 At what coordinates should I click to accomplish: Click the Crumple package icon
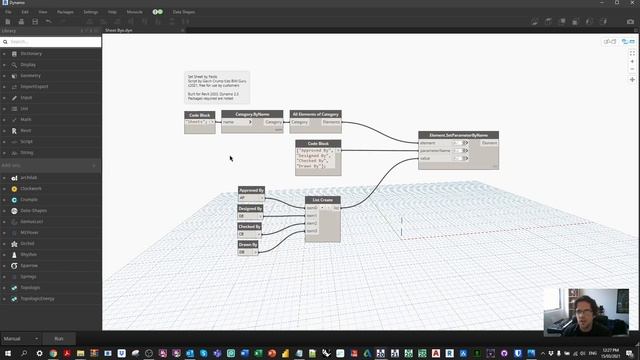pos(14,200)
